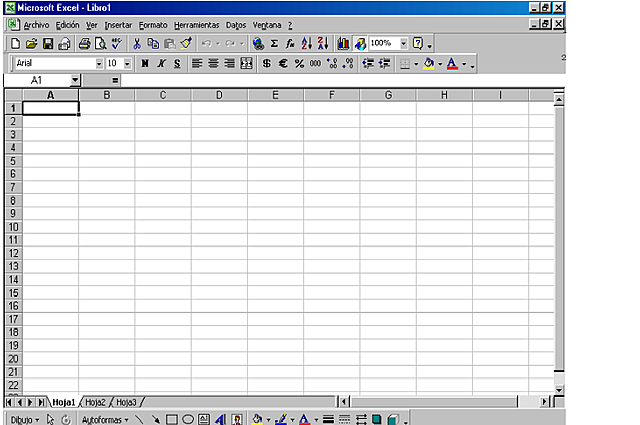Switch to the Hoja3 sheet tab

coord(126,403)
